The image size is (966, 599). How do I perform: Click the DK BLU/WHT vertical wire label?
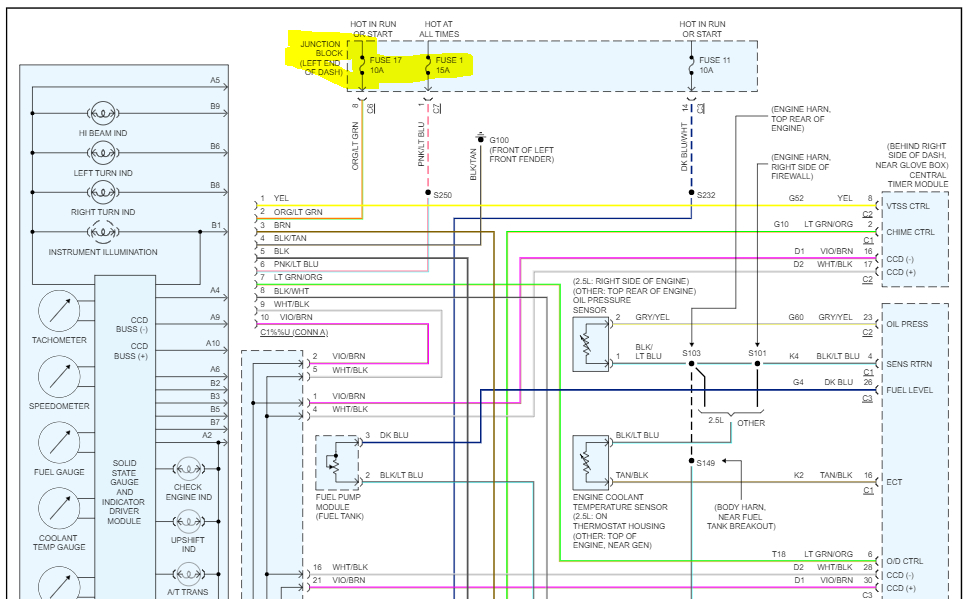click(684, 147)
